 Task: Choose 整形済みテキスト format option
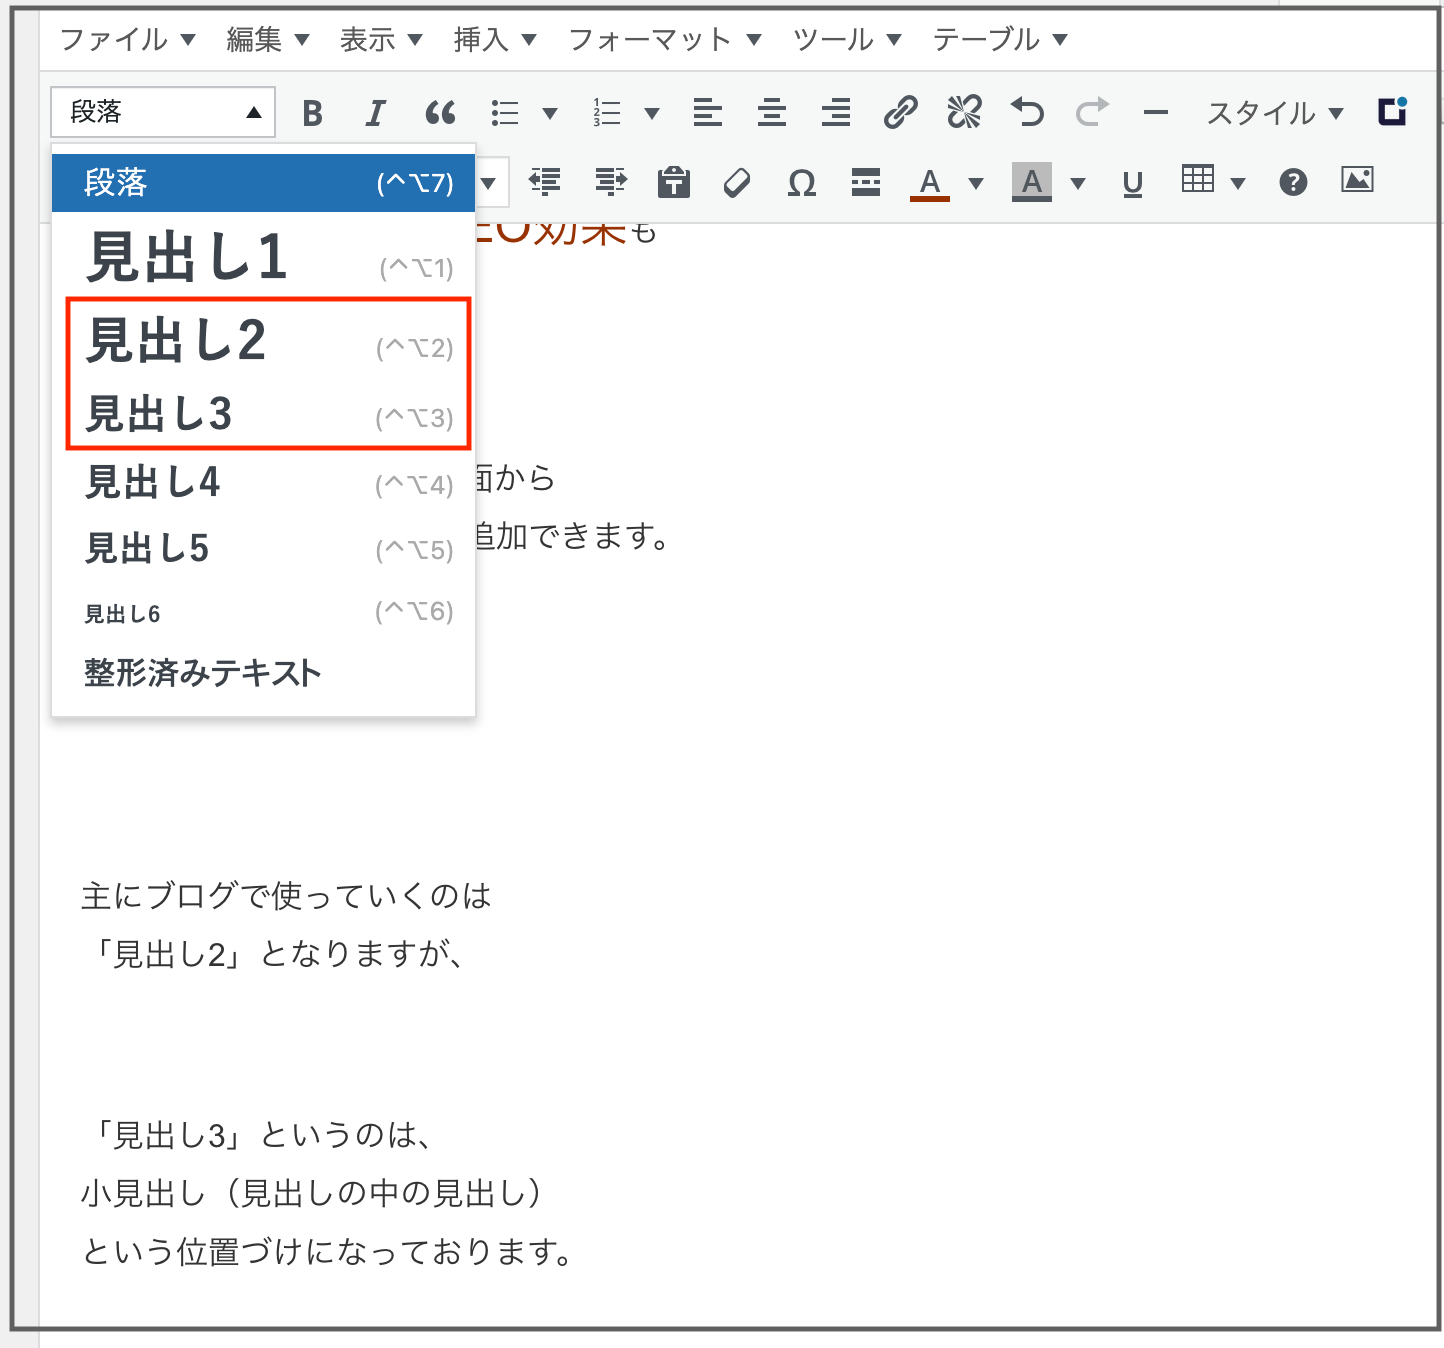(x=203, y=673)
